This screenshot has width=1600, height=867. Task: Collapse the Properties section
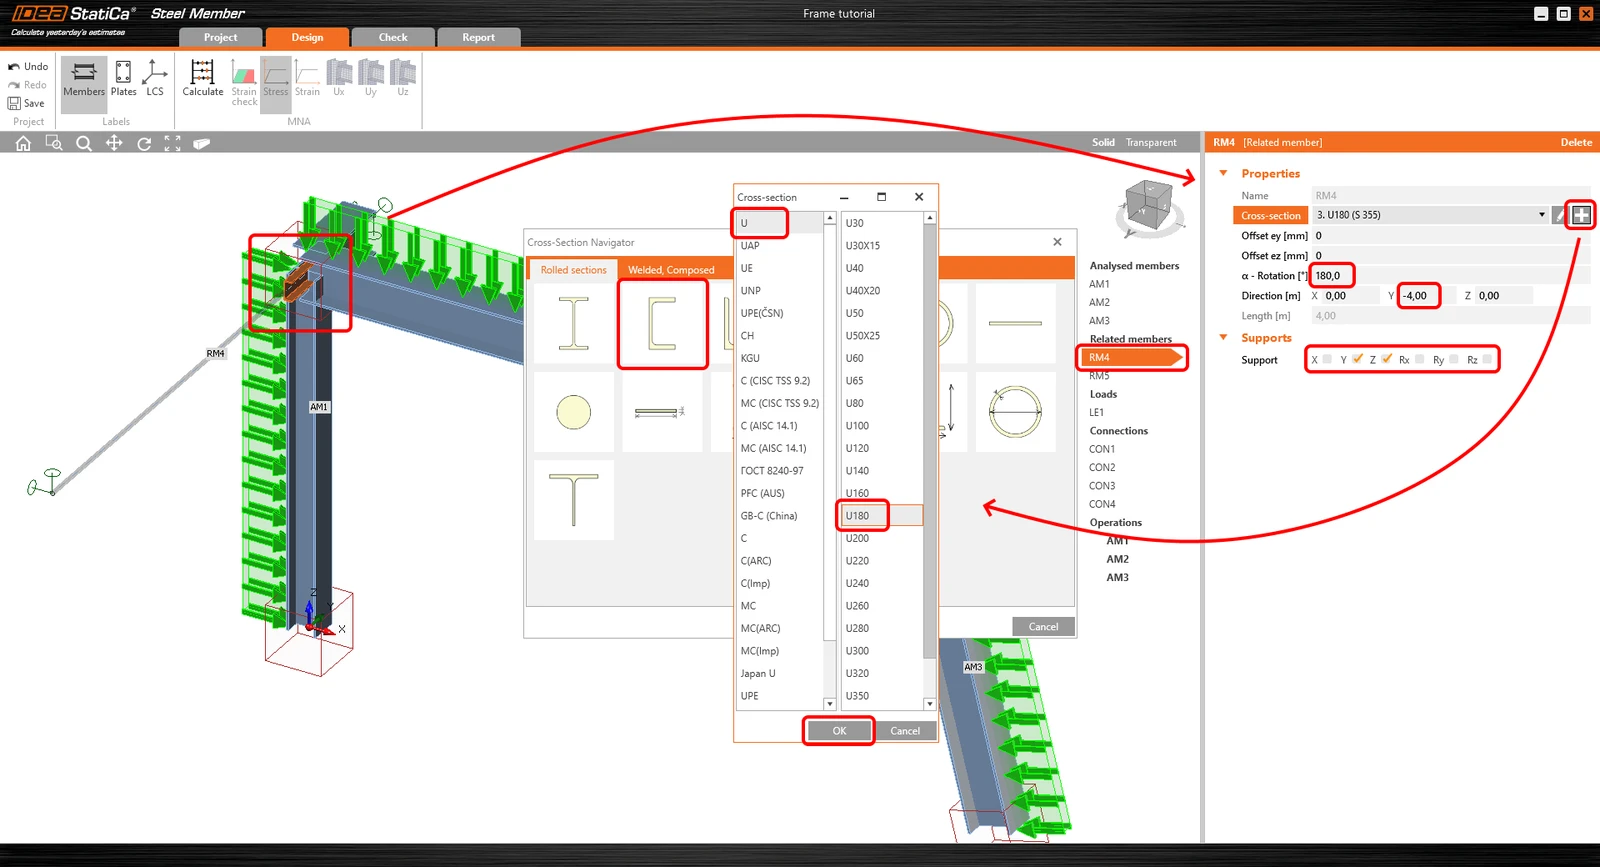pos(1223,173)
